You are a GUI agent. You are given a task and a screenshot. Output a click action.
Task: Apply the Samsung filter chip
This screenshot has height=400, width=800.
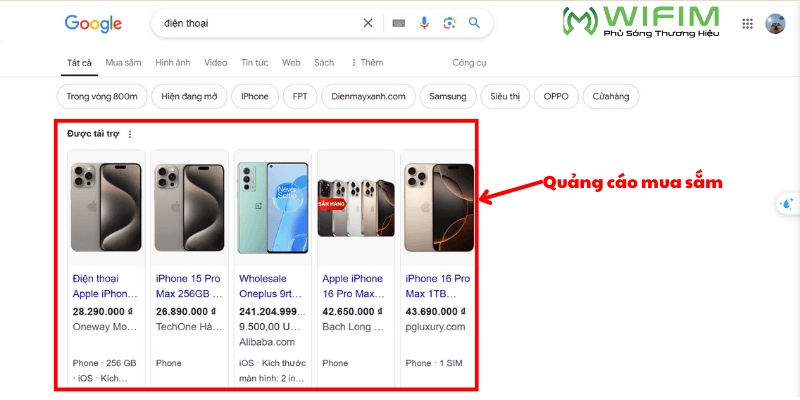click(x=448, y=96)
